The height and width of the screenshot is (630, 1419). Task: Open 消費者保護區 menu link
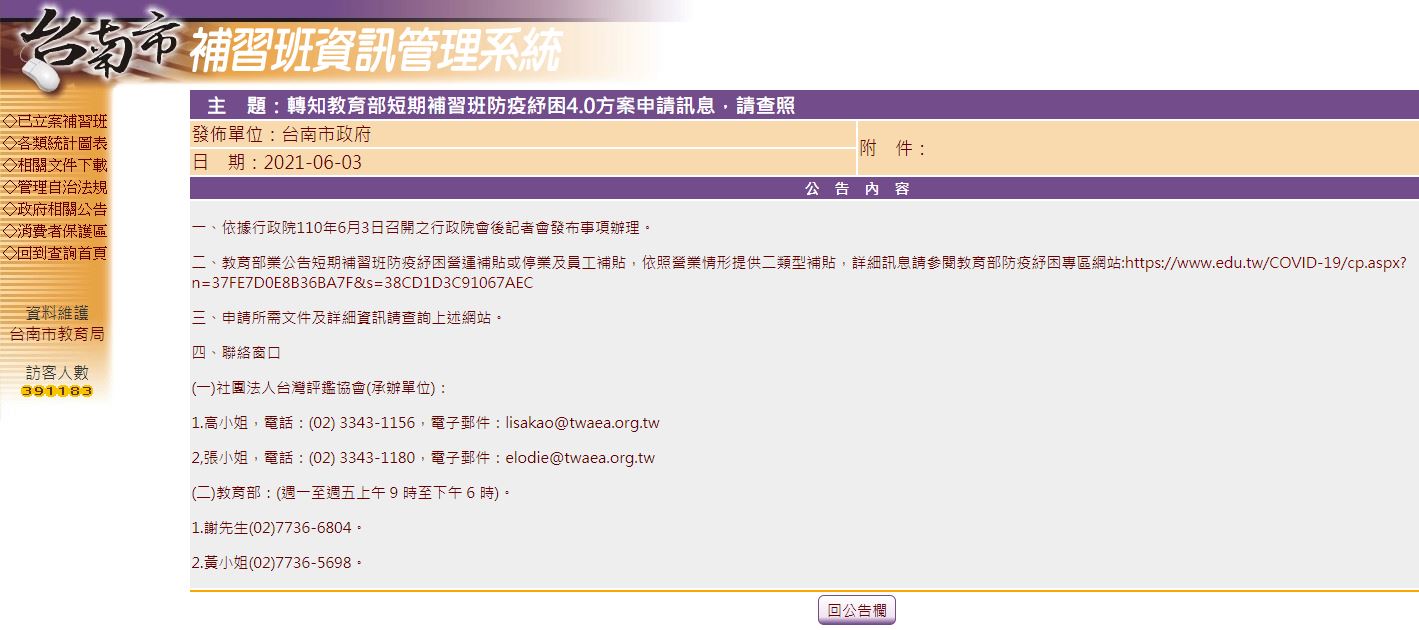(x=56, y=232)
